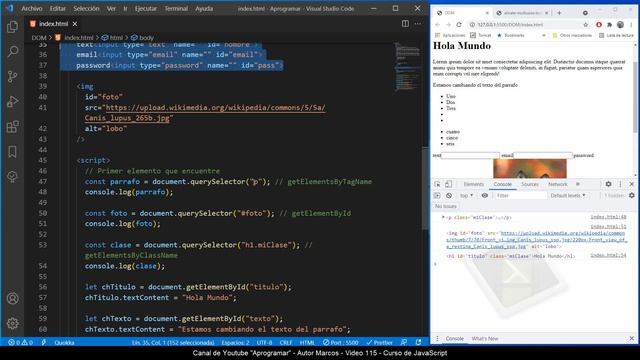
Task: Change the HTML language mode
Action: click(x=307, y=342)
